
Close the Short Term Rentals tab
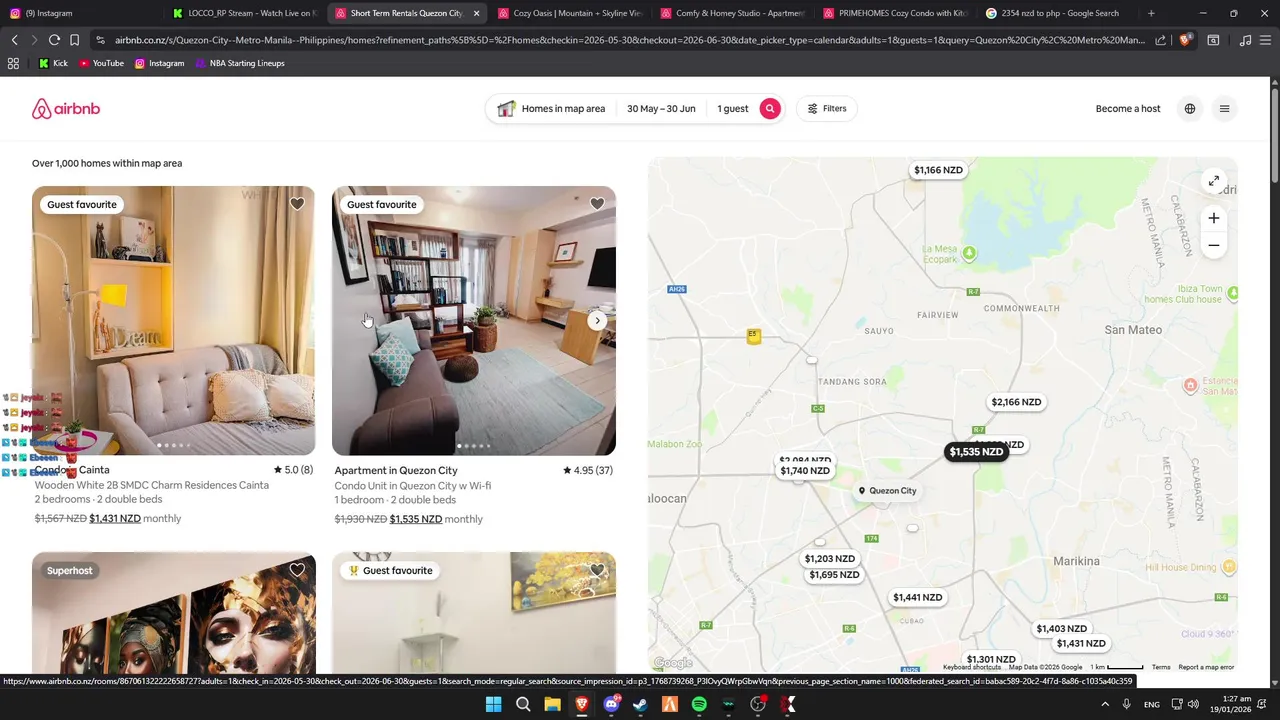(x=476, y=13)
